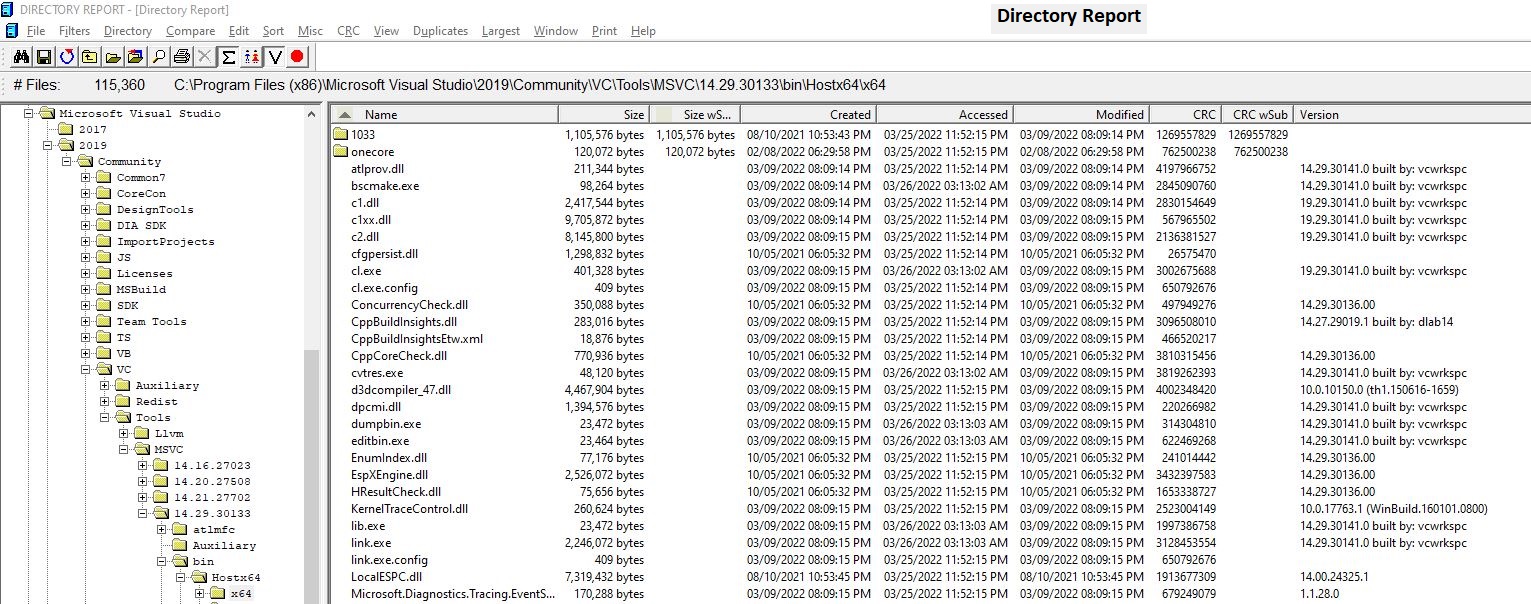Open the File menu
Image resolution: width=1531 pixels, height=604 pixels.
[x=36, y=31]
